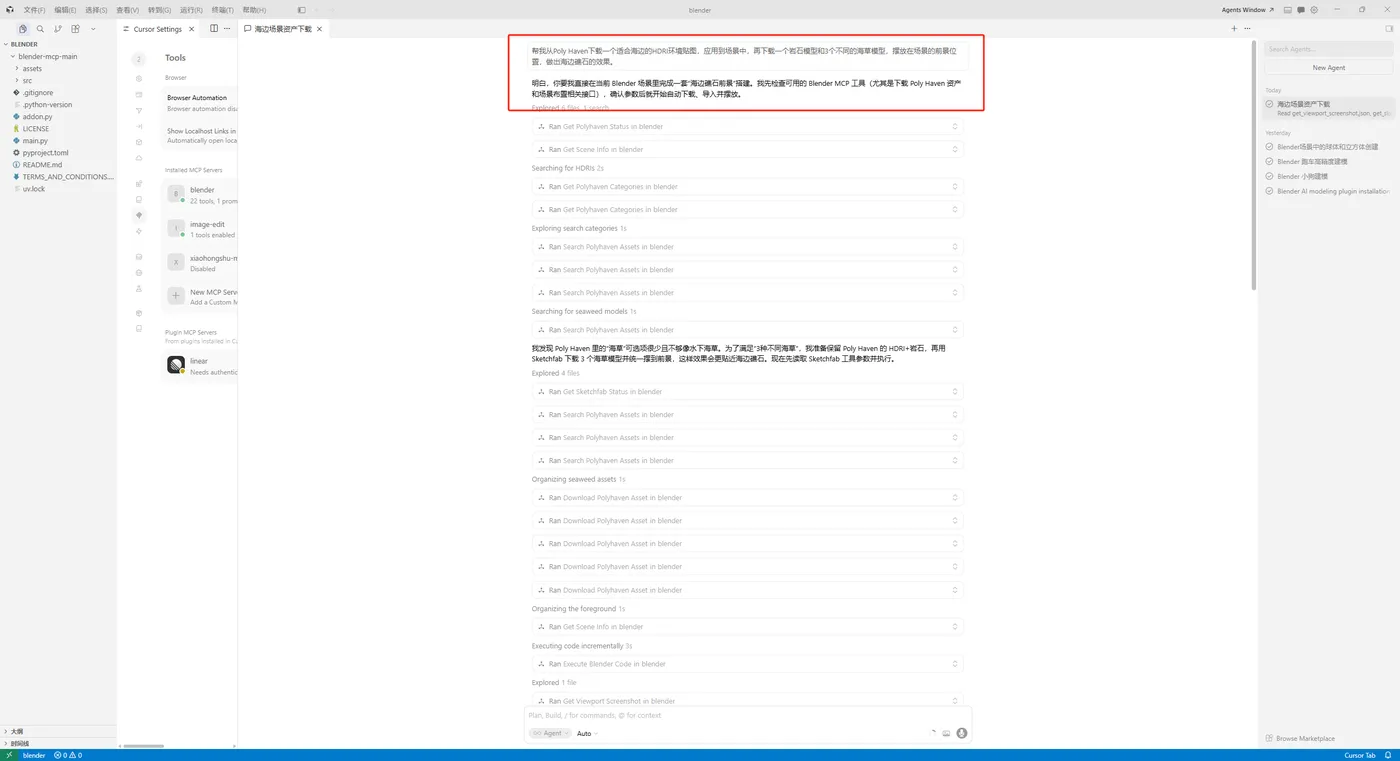Select the gear icon in settings navigation
The width and height of the screenshot is (1400, 761).
pyautogui.click(x=139, y=78)
